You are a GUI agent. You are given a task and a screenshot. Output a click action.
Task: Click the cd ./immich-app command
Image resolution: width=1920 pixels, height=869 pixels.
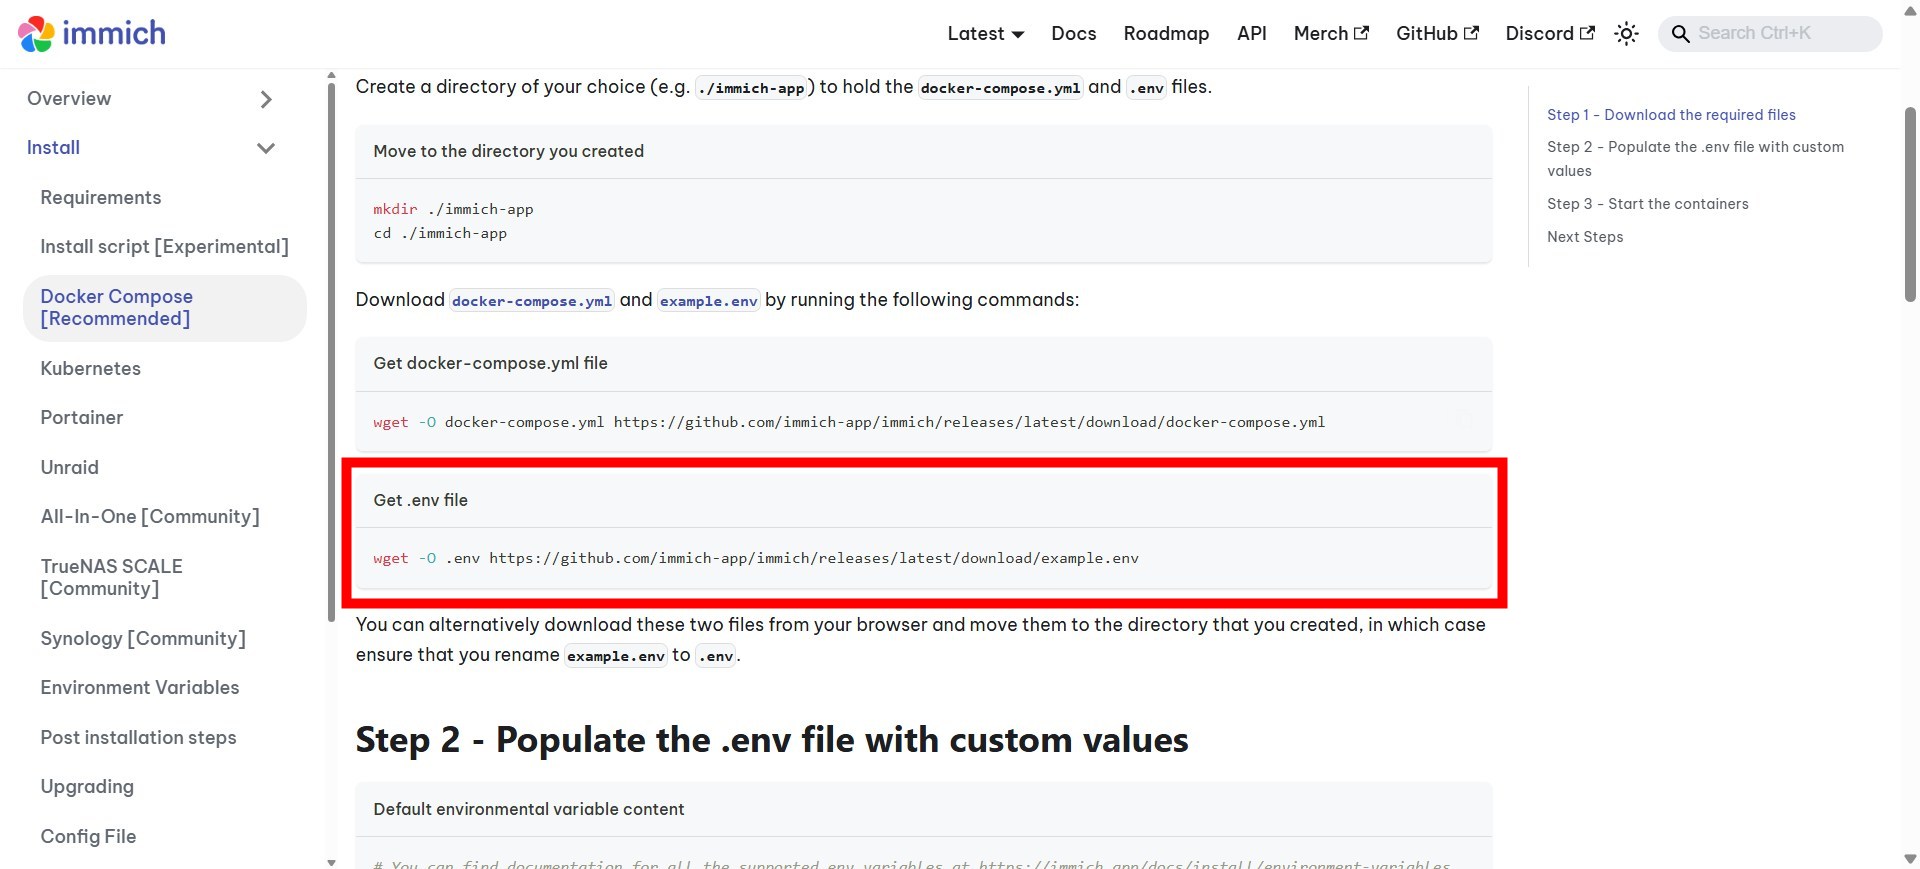(x=440, y=234)
